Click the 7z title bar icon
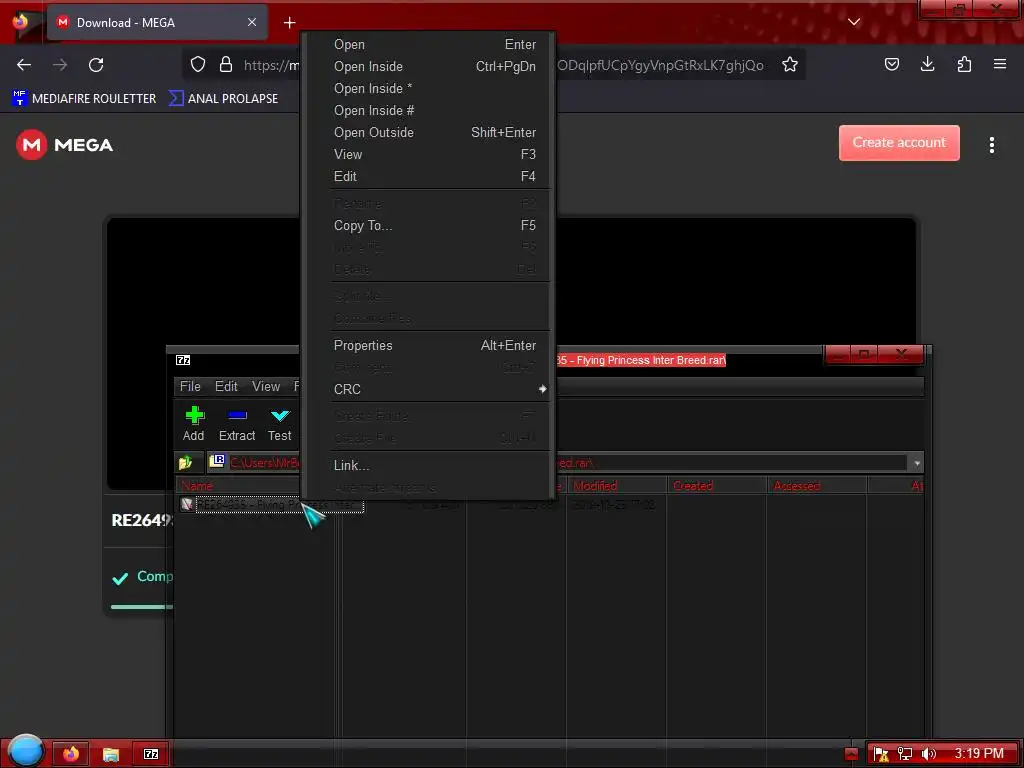 [x=183, y=360]
